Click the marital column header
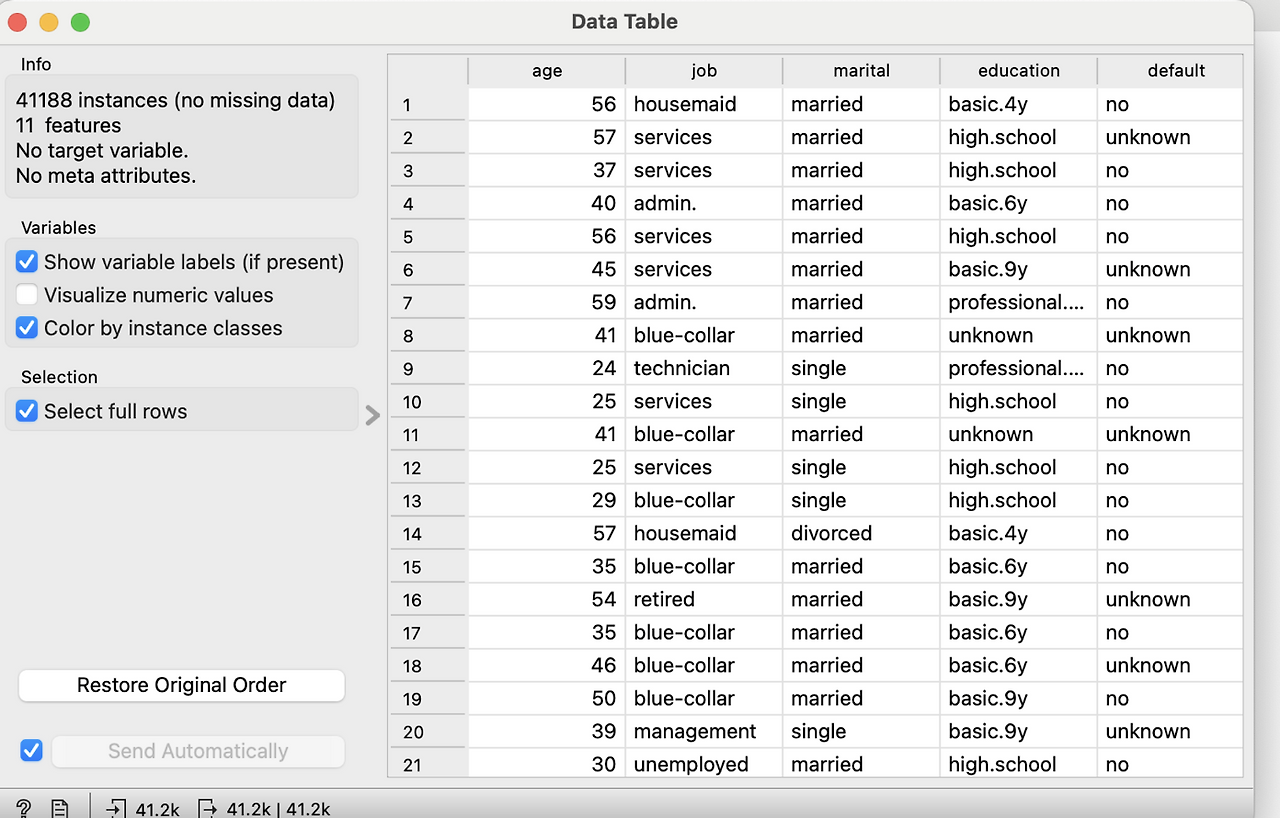The height and width of the screenshot is (818, 1280). tap(861, 71)
